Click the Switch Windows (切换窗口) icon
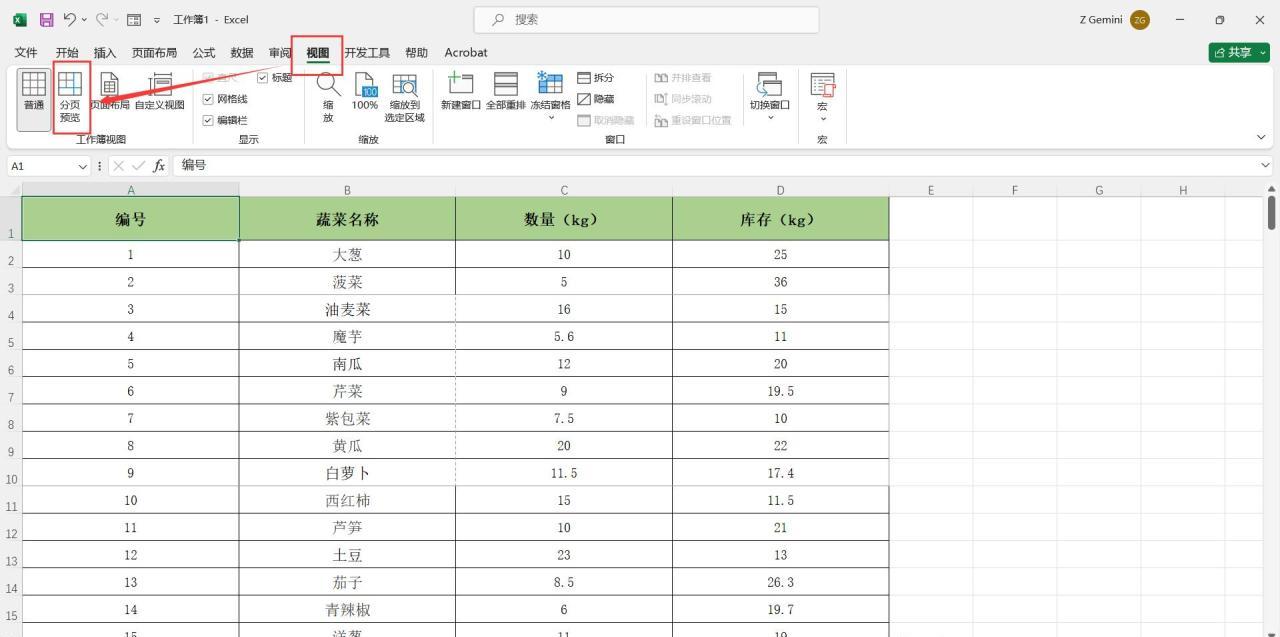Screen dimensions: 1280x637 pos(770,84)
